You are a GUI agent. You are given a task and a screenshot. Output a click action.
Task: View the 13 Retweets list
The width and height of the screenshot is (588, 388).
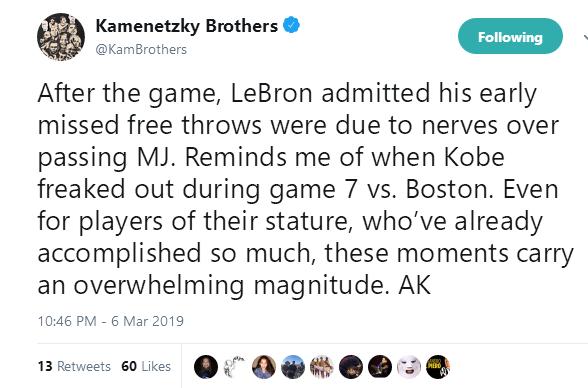(x=74, y=366)
